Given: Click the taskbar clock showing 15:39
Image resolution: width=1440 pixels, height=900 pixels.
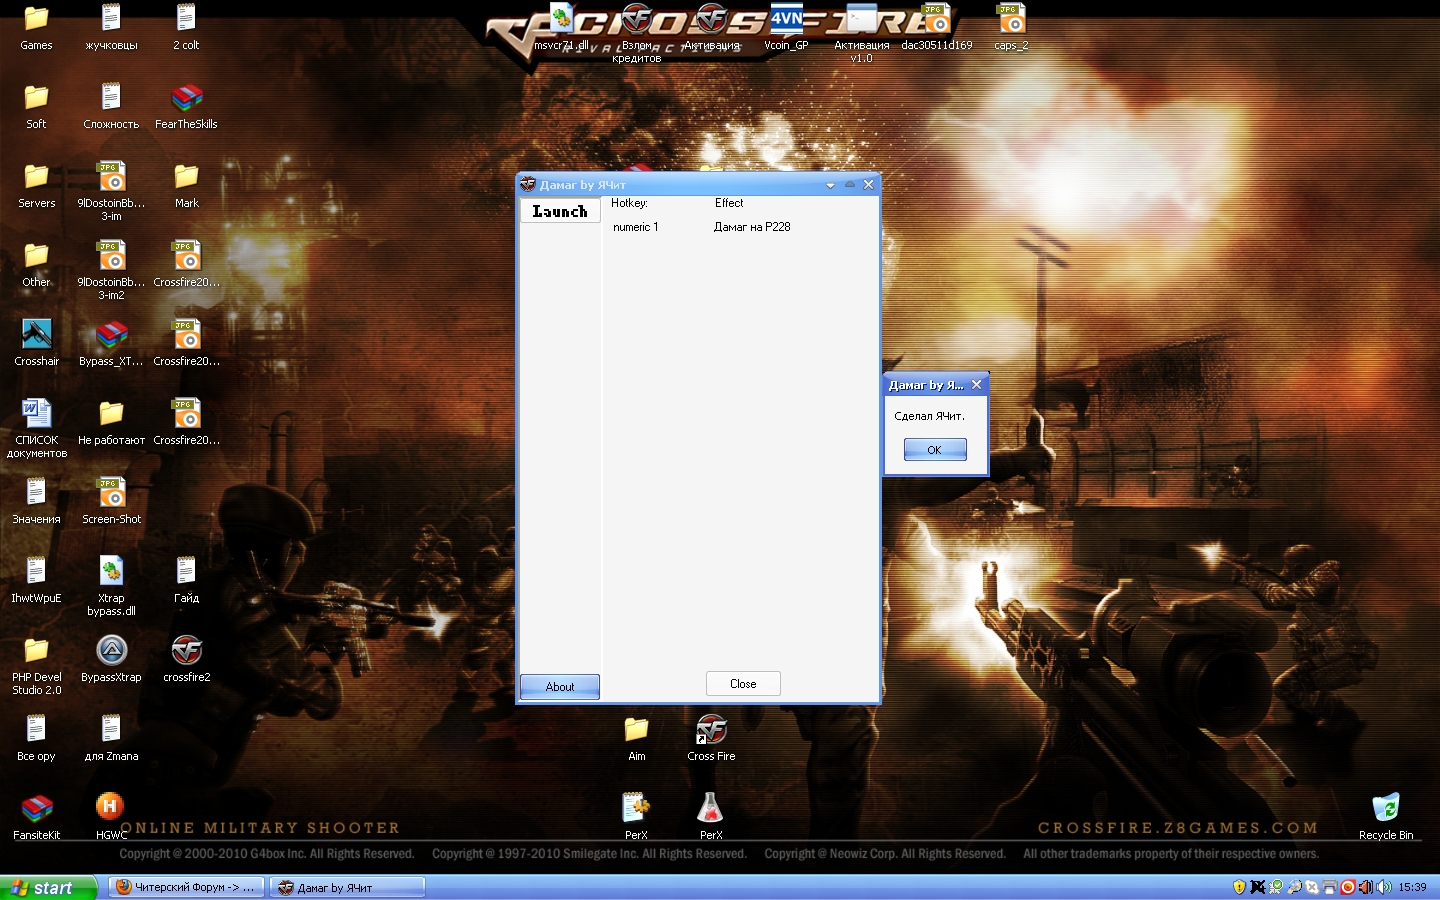Looking at the screenshot, I should [x=1412, y=887].
